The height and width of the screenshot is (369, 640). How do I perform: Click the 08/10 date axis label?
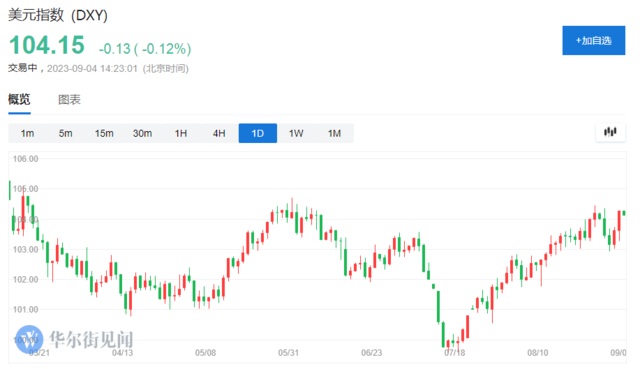coord(538,353)
